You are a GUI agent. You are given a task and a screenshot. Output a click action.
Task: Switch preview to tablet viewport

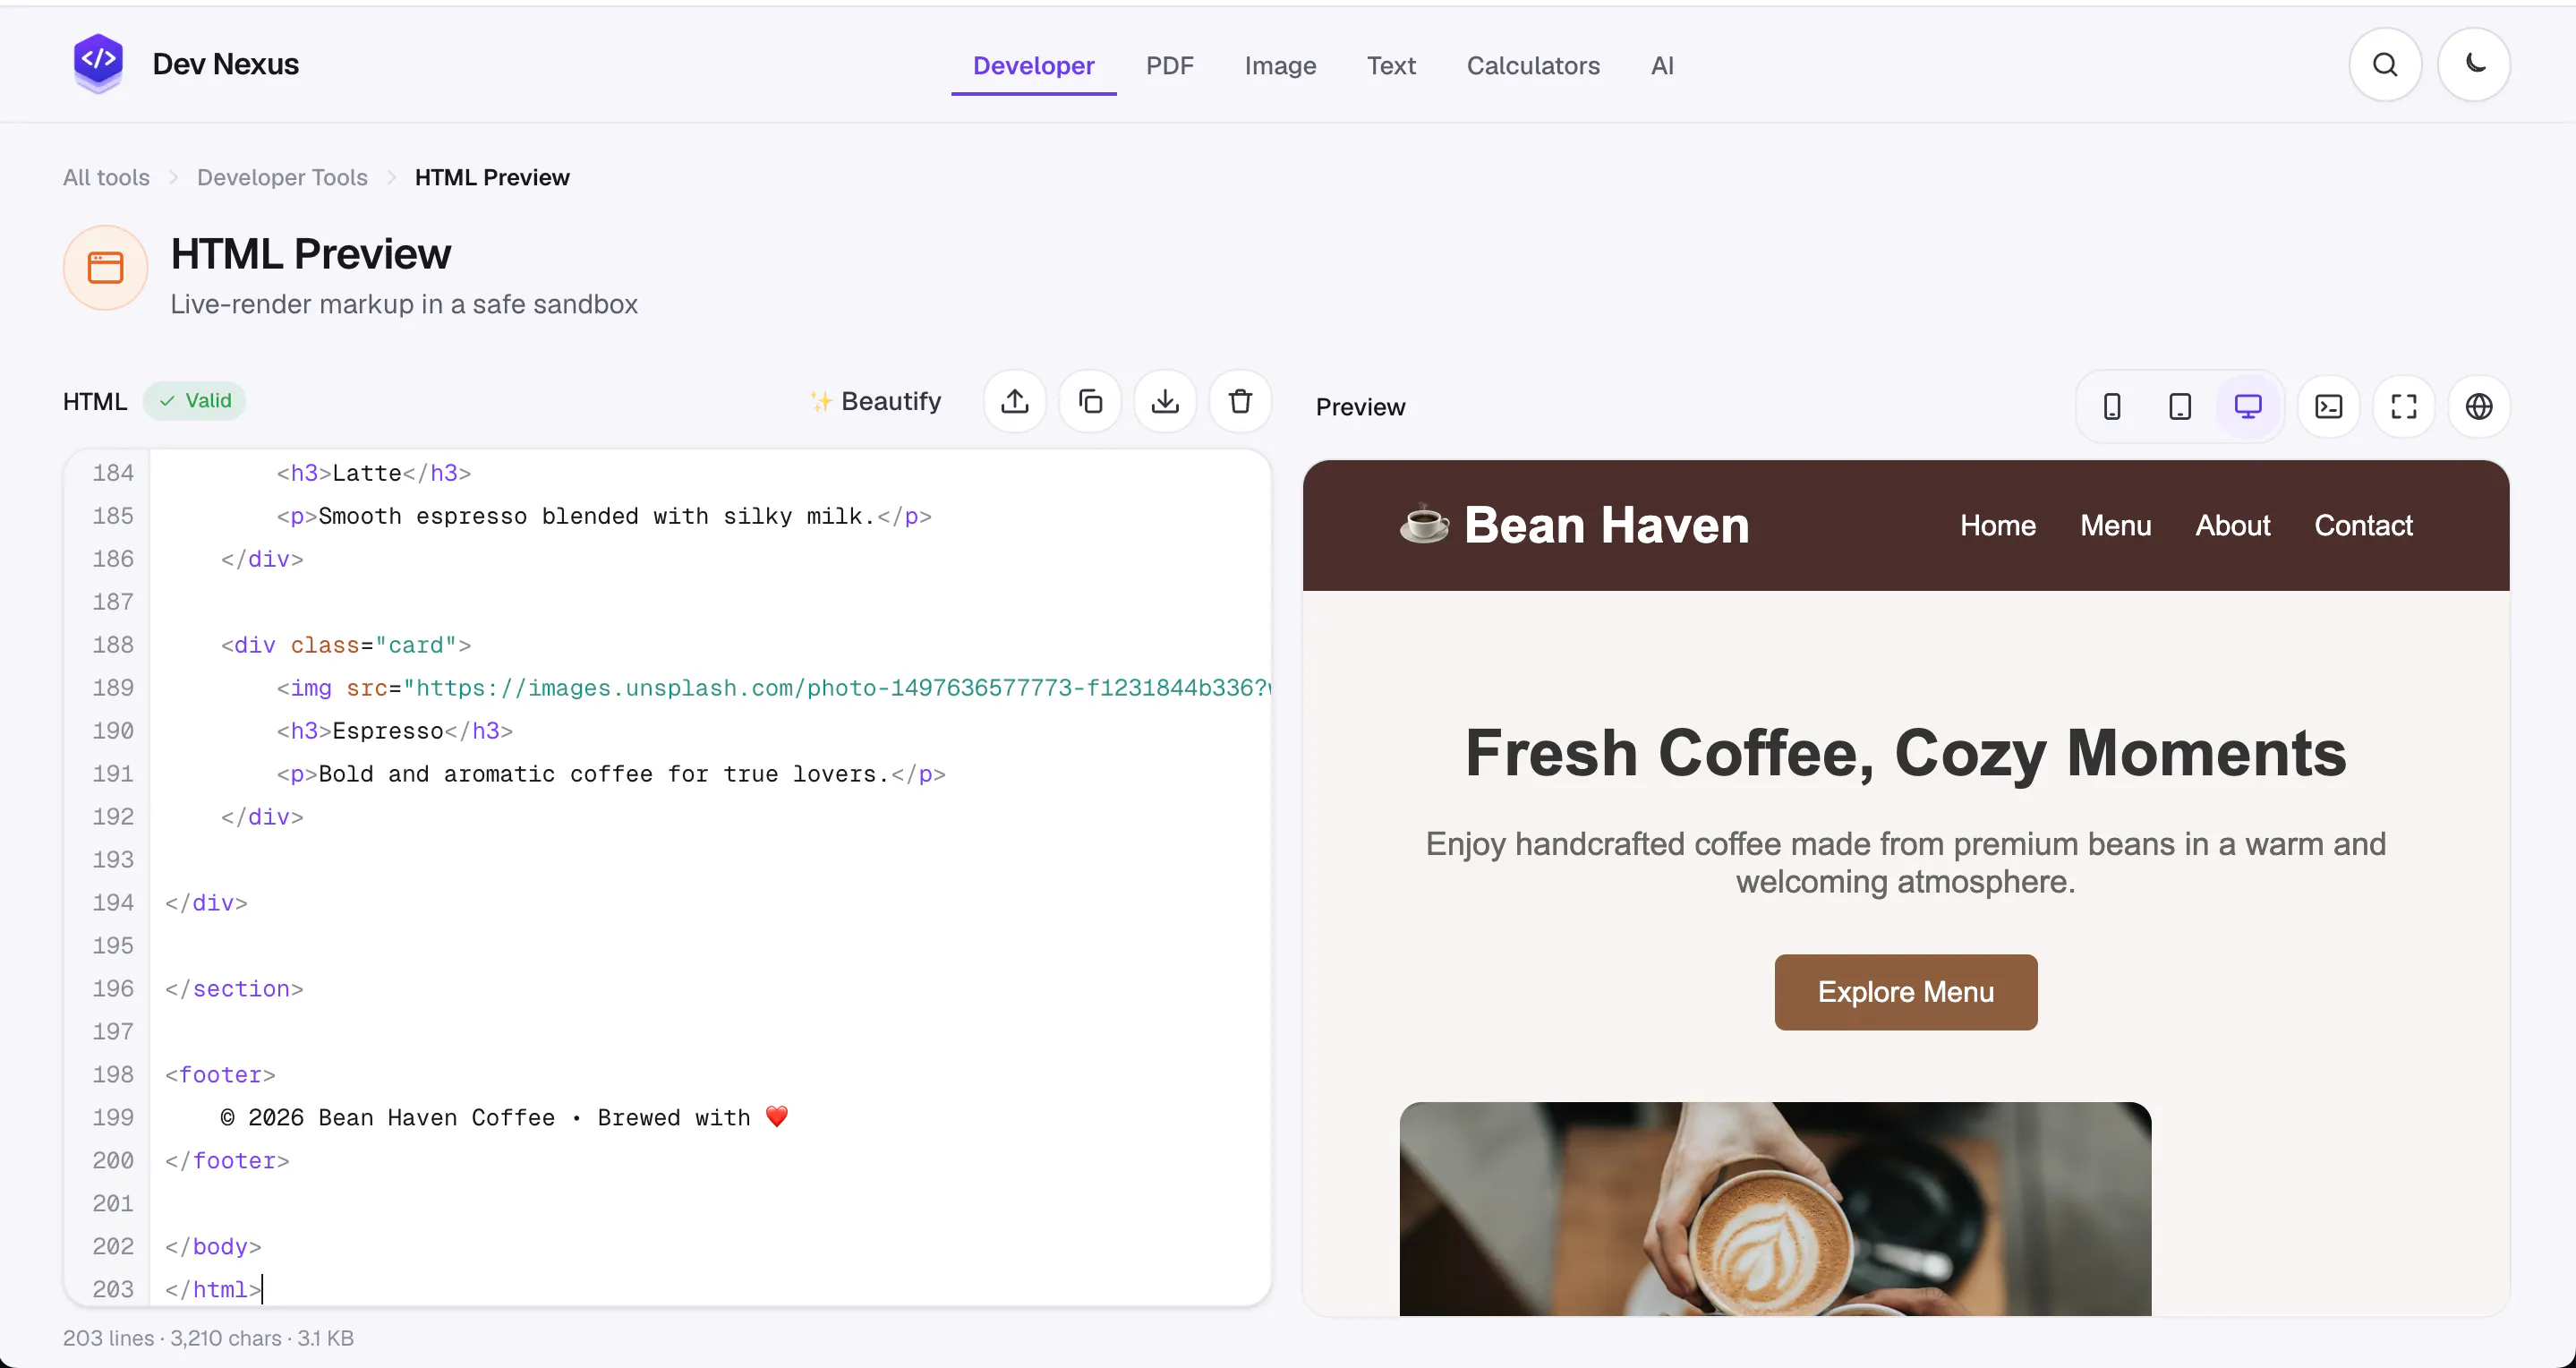click(x=2180, y=407)
